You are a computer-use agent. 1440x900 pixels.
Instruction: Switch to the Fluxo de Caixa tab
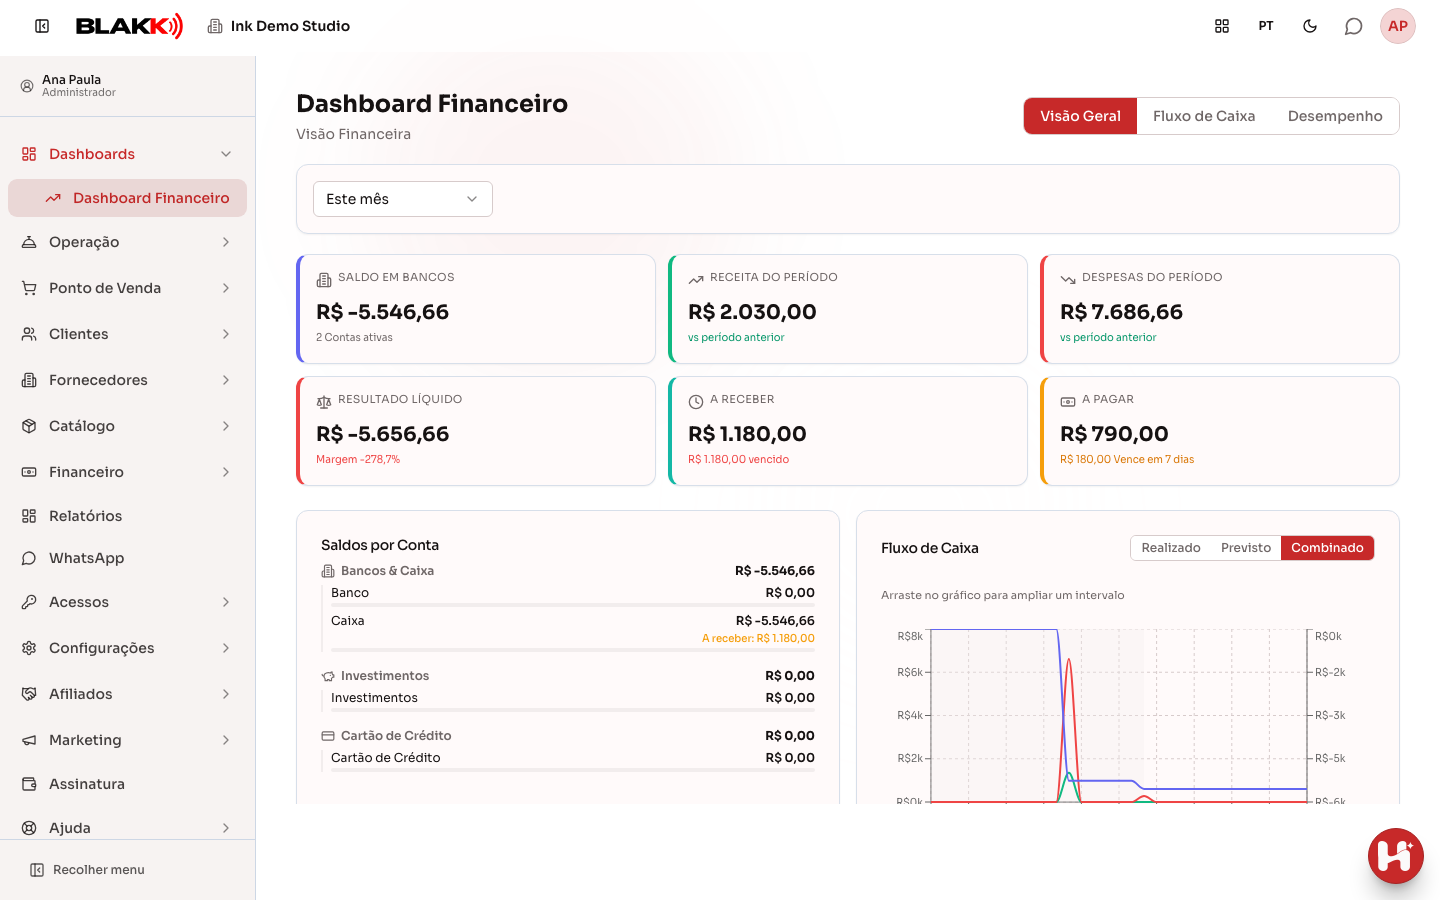point(1204,116)
